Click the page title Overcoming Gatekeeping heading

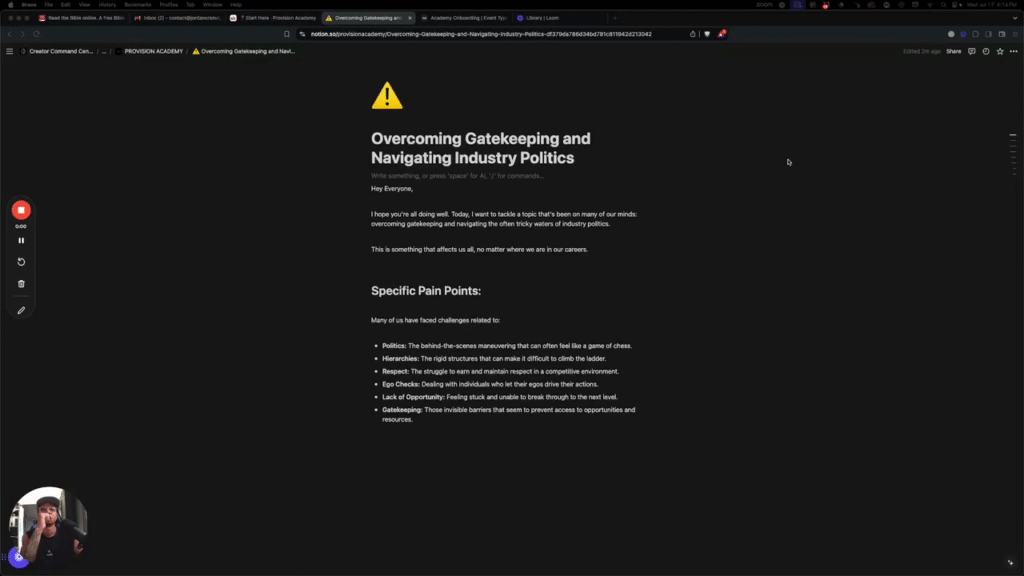click(481, 148)
